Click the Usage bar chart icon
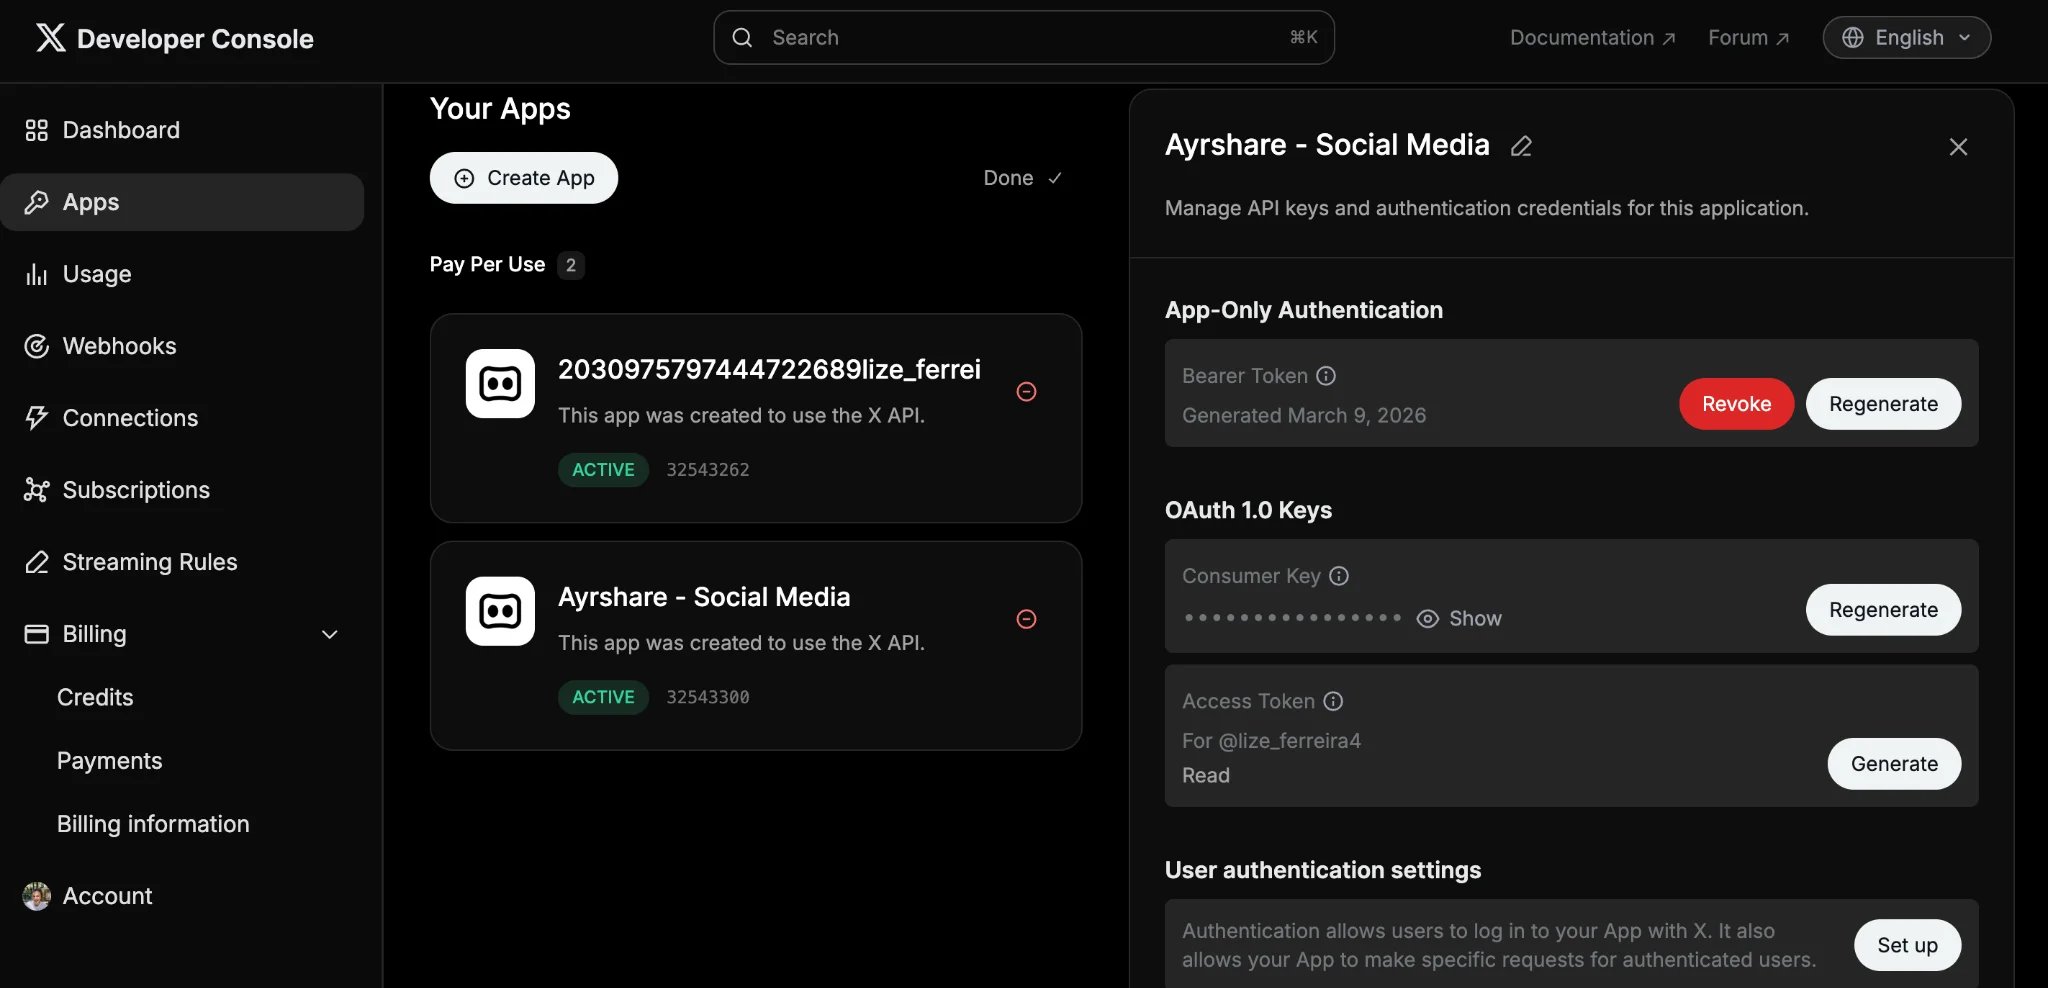 (x=37, y=274)
